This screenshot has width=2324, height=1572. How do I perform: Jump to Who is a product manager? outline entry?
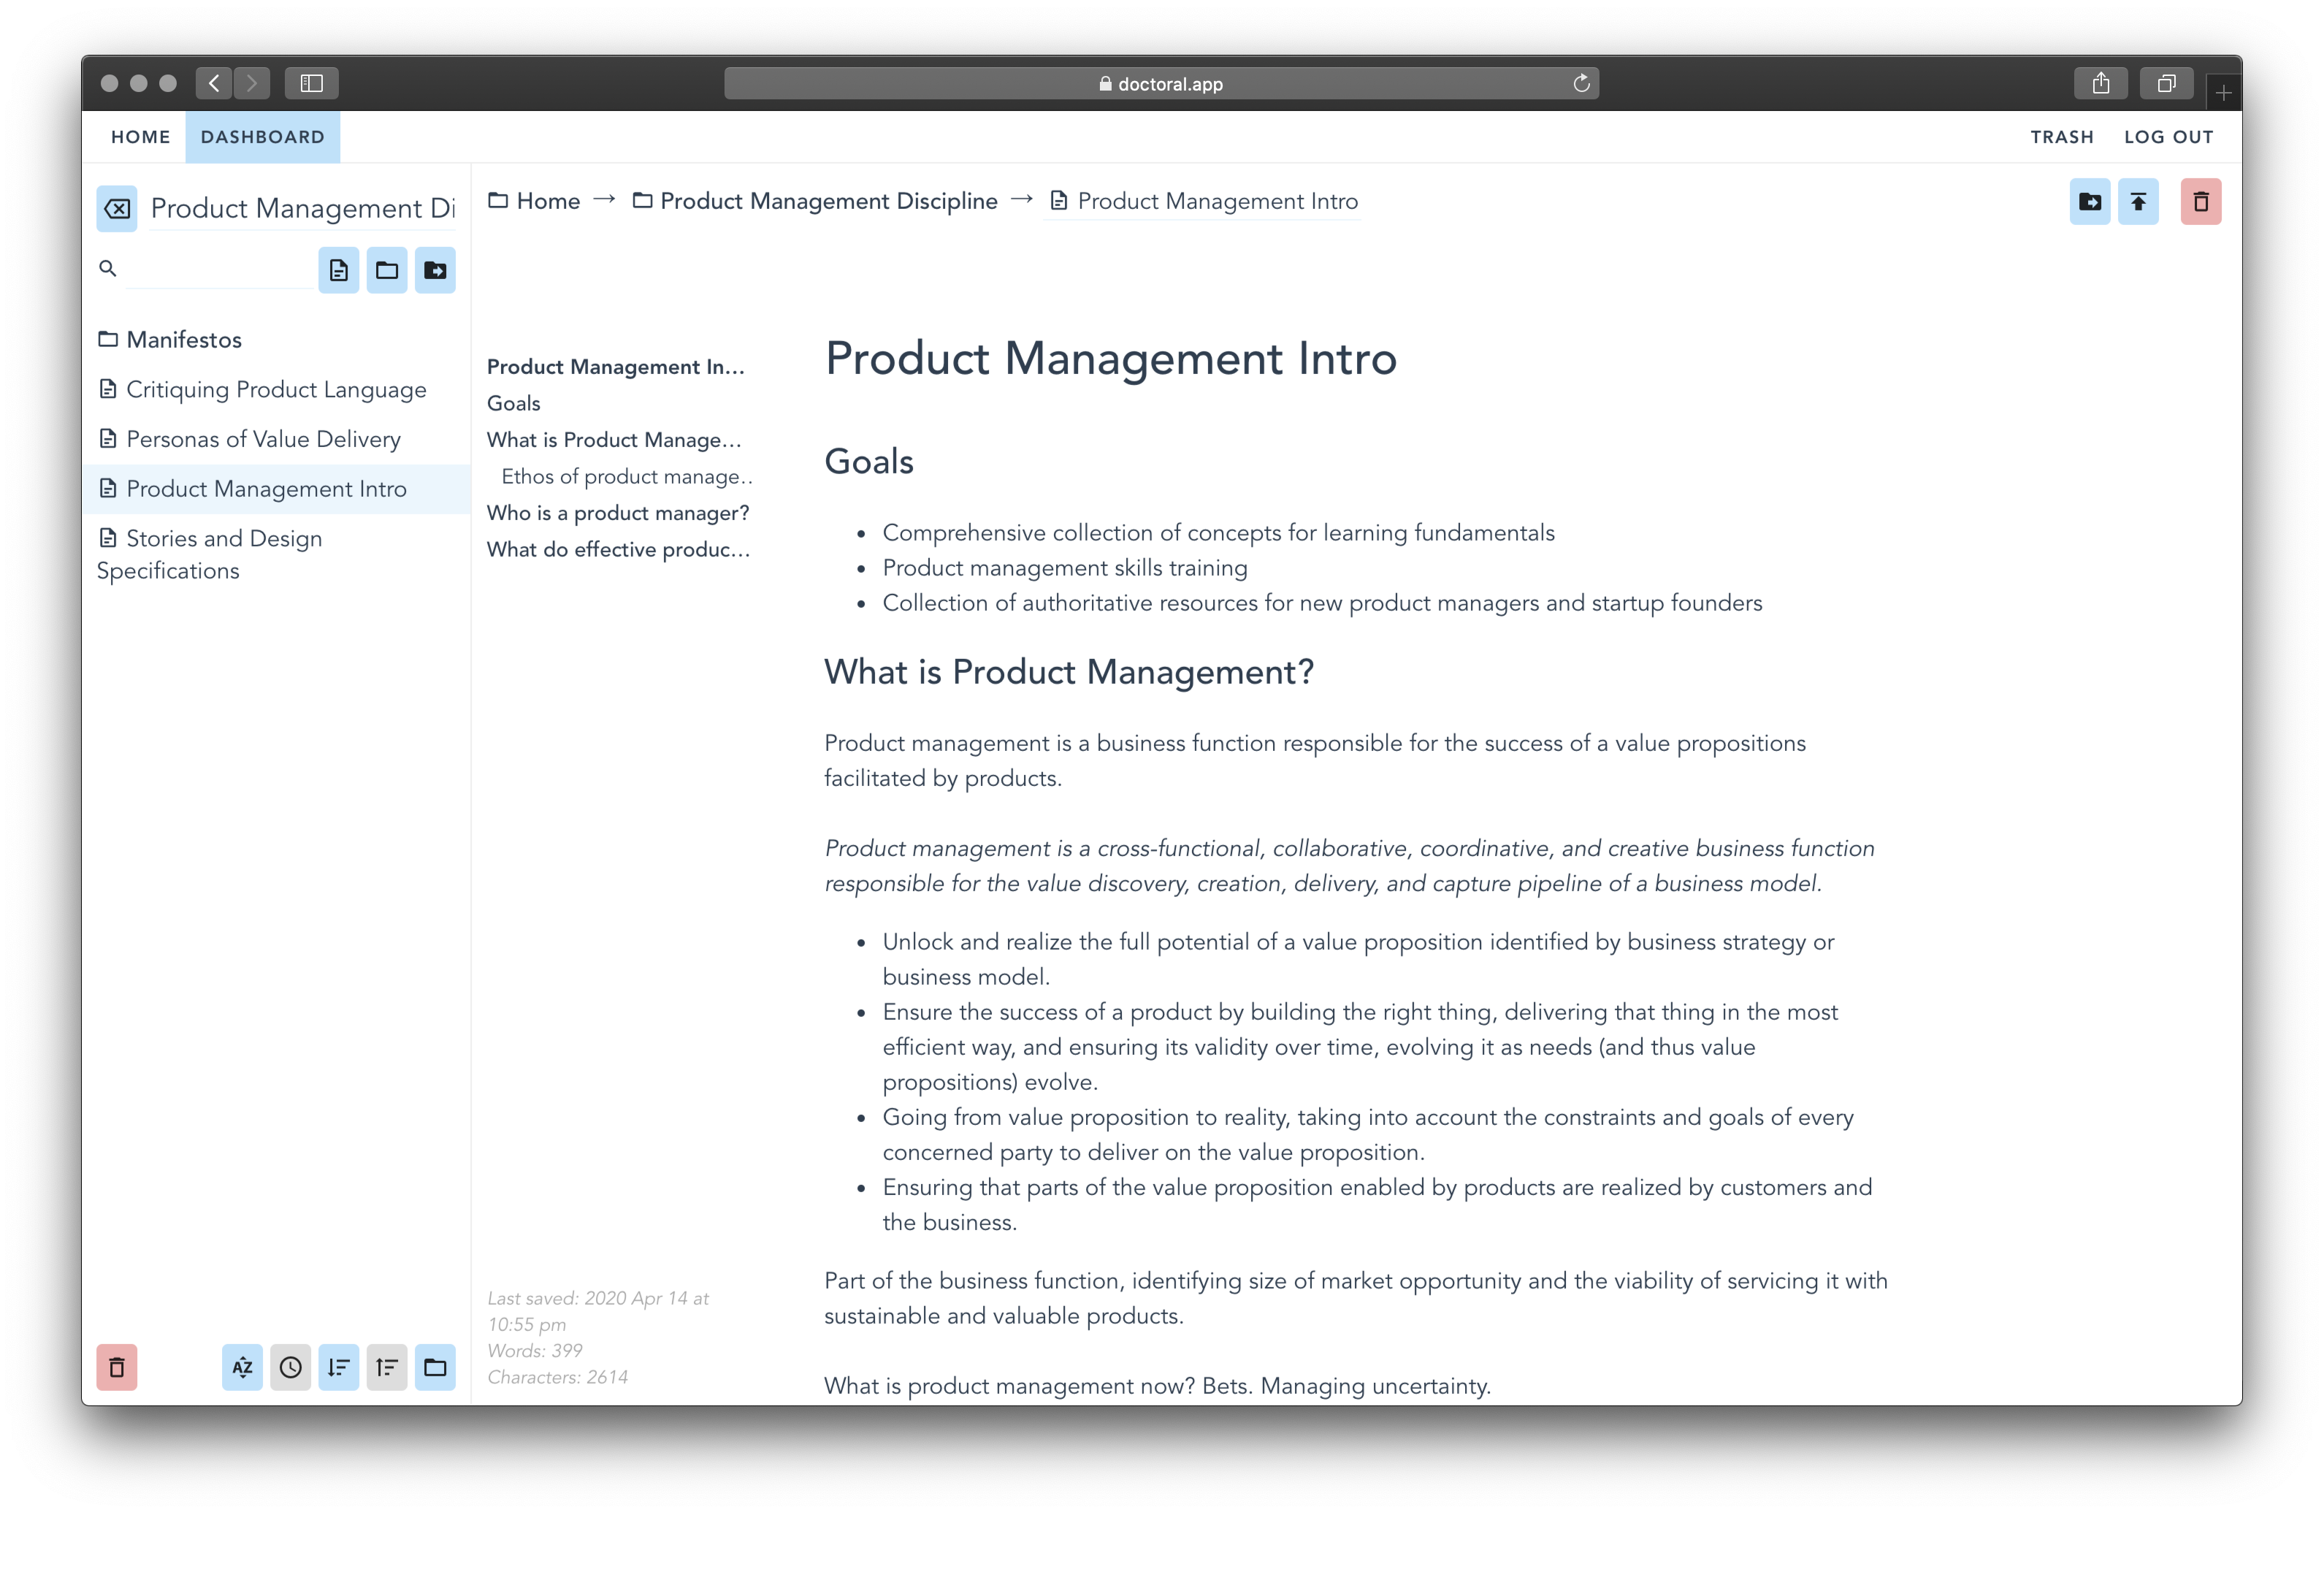(x=618, y=513)
